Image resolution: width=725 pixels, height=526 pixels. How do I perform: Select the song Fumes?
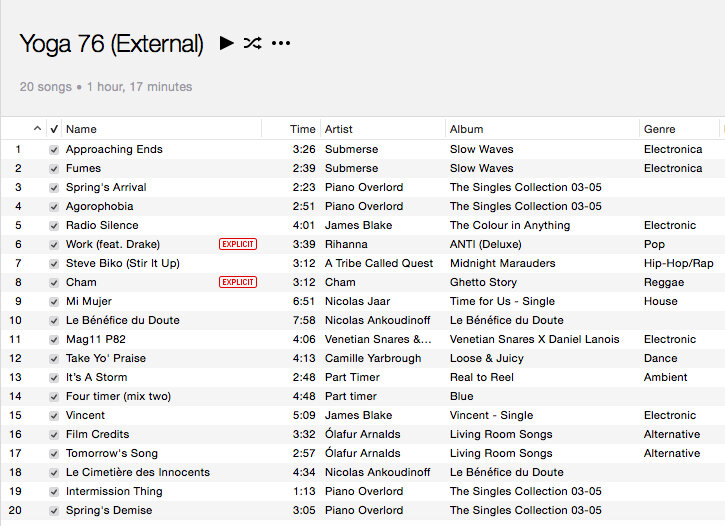coord(83,168)
